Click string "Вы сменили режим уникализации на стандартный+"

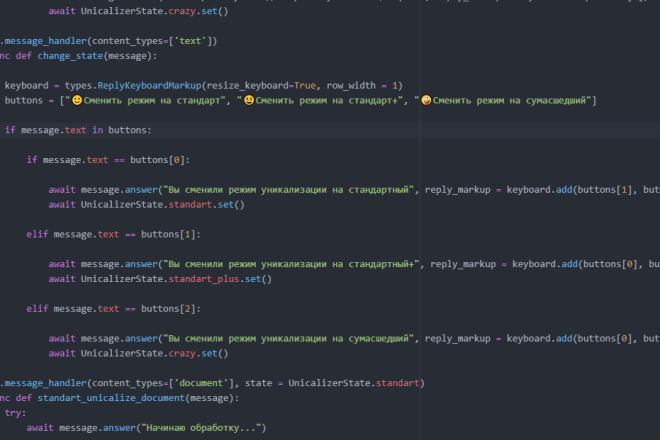[291, 264]
